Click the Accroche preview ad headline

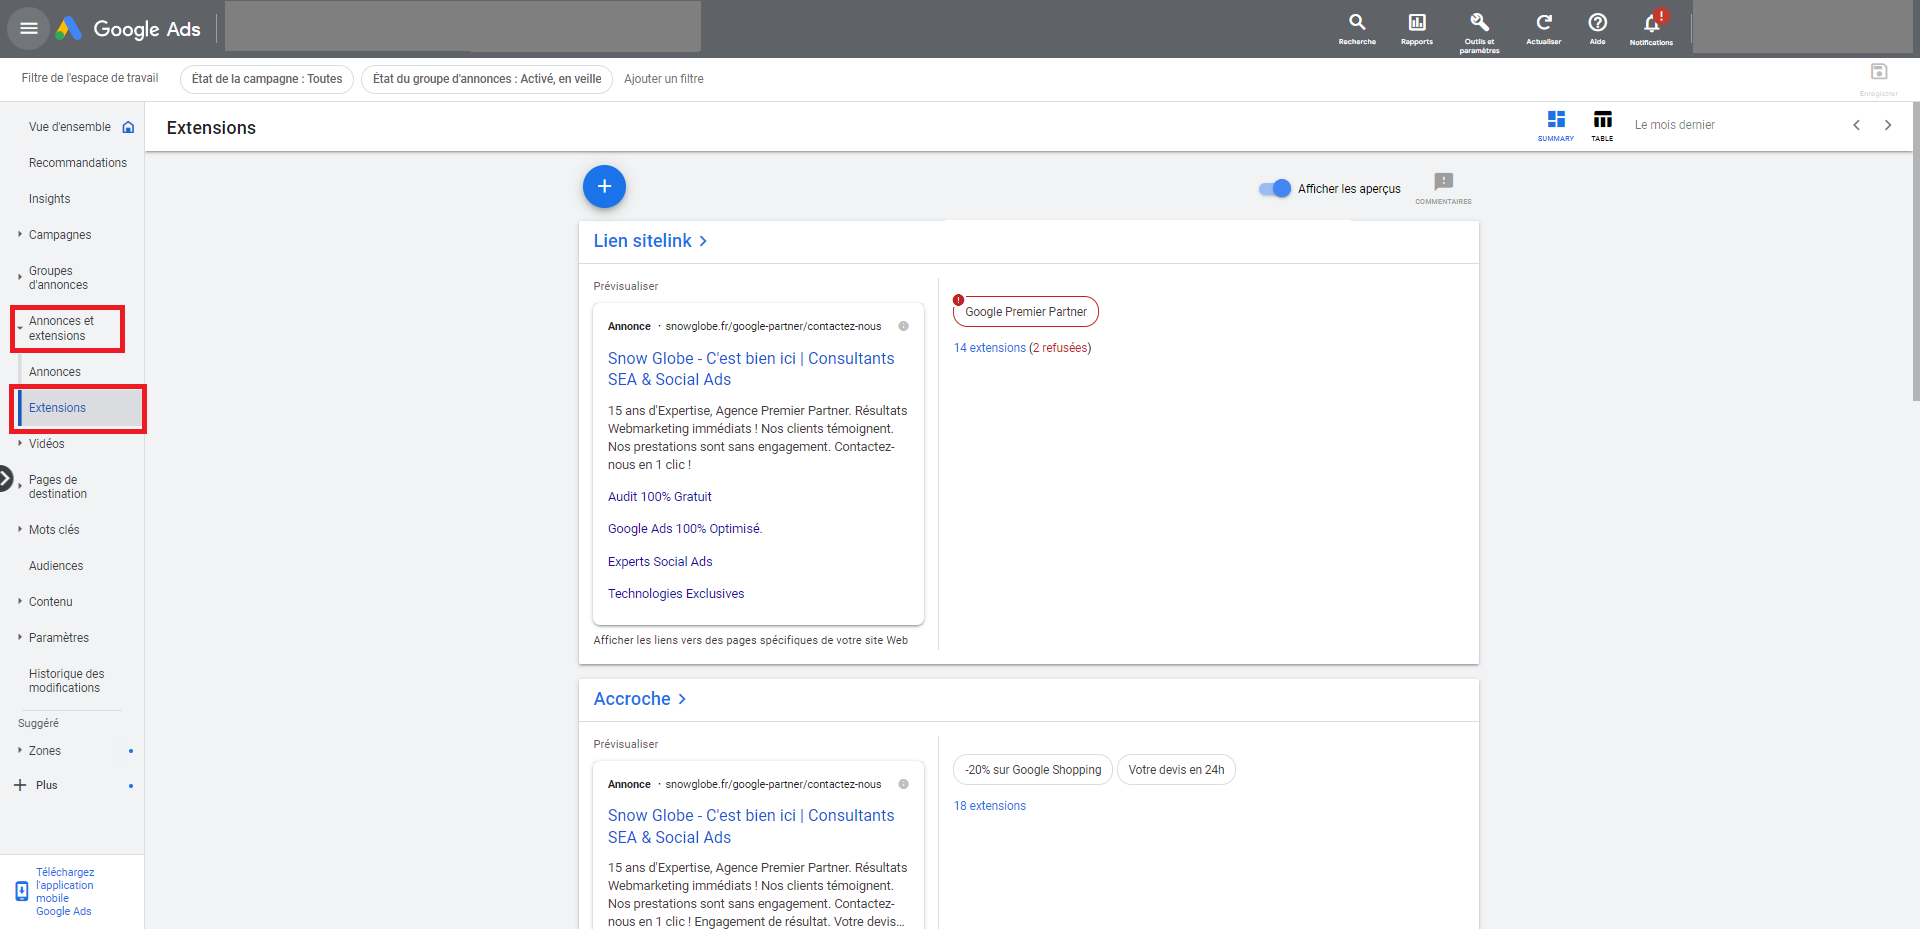point(751,826)
